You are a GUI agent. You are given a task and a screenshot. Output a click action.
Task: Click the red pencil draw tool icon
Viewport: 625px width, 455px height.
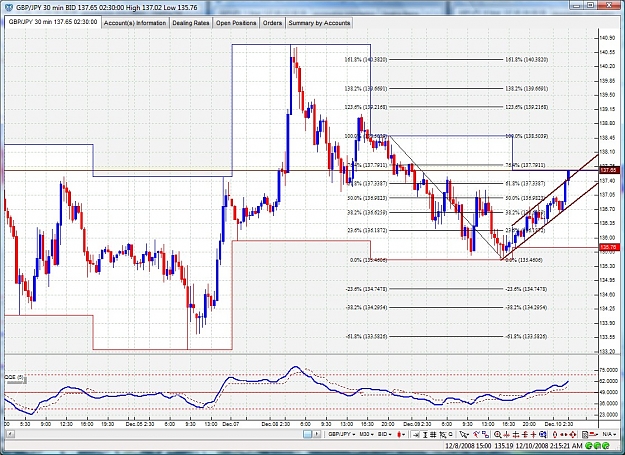coord(476,434)
